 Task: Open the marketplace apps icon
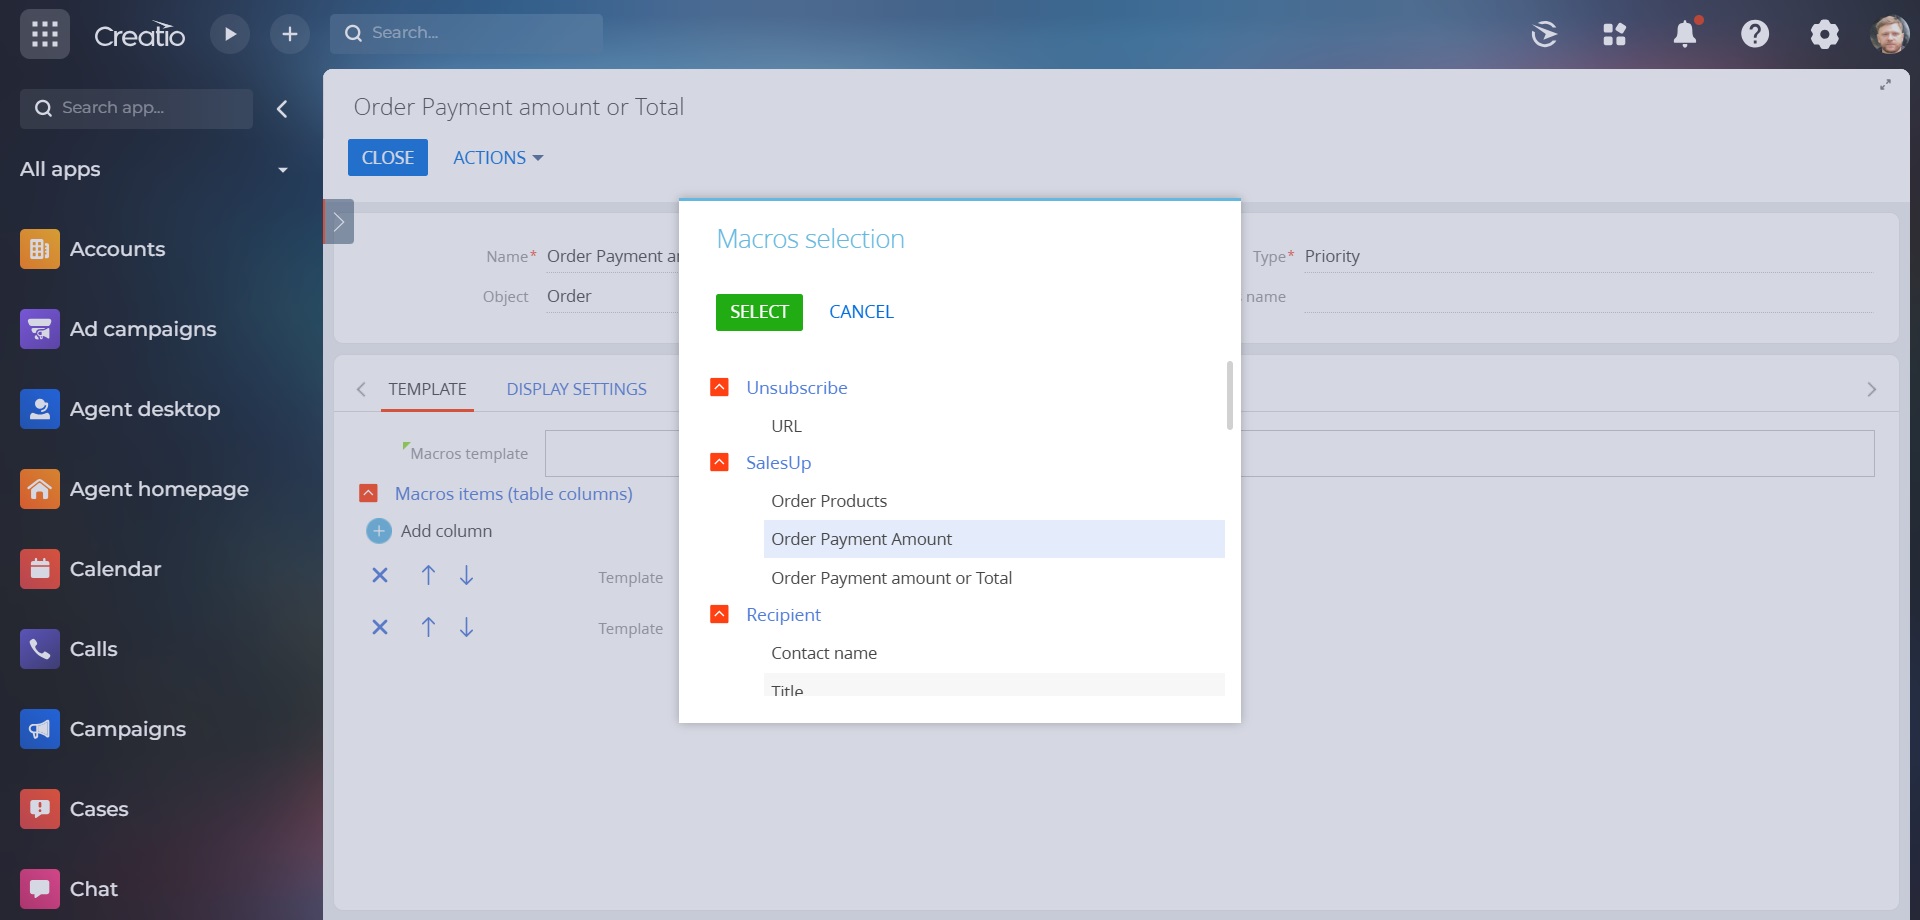coord(1615,34)
